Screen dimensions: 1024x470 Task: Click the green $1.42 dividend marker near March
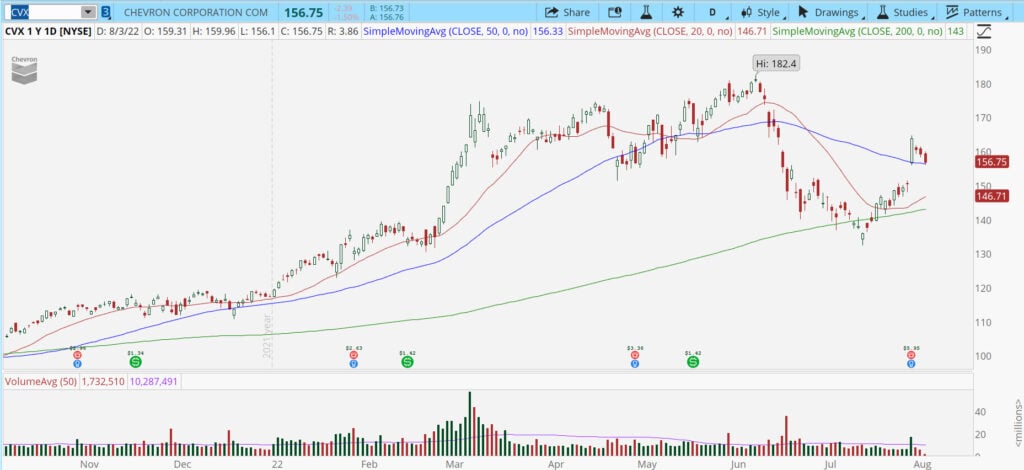point(408,360)
